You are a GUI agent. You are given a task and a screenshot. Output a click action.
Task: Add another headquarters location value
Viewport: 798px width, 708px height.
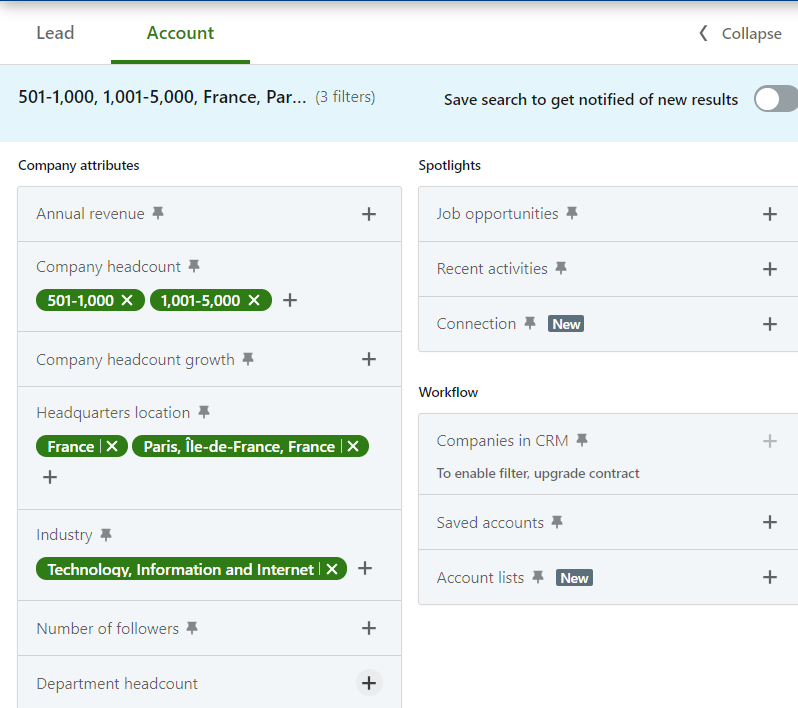click(50, 478)
